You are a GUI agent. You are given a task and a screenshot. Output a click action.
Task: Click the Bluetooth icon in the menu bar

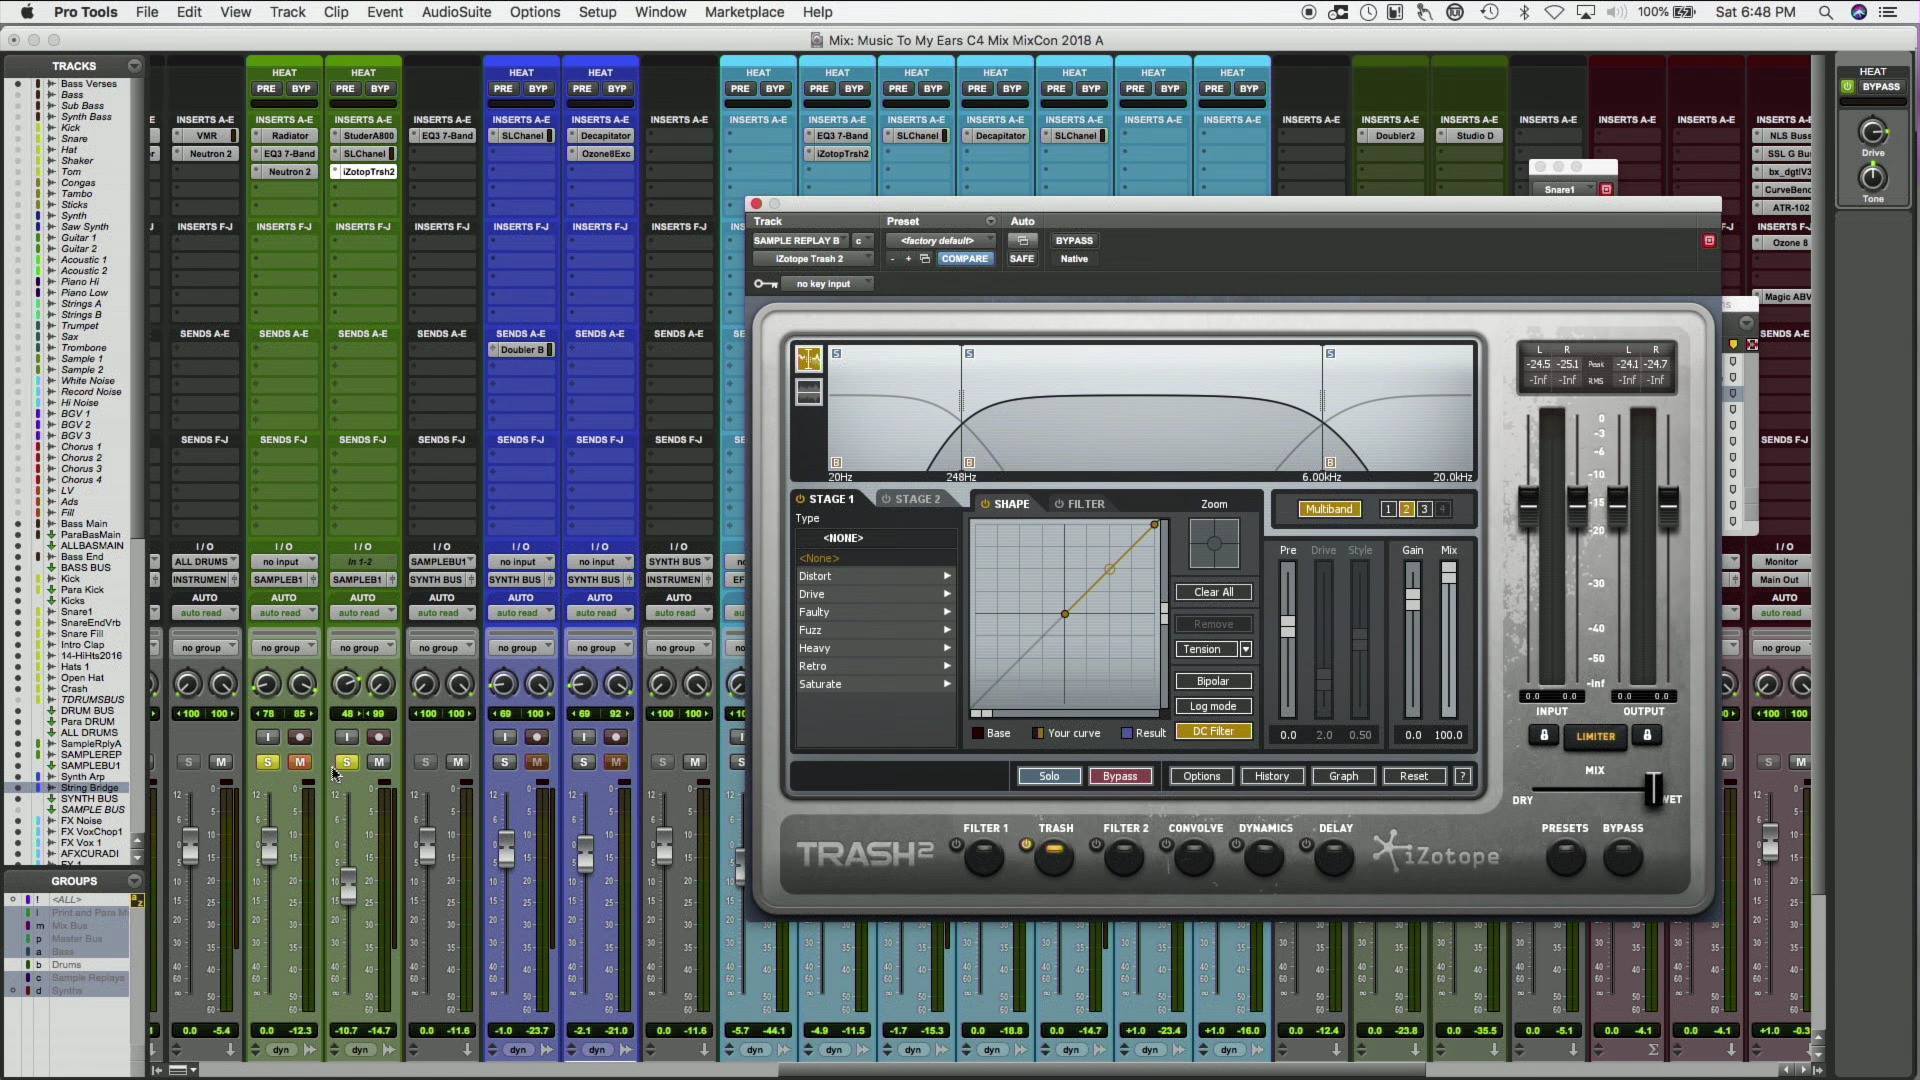click(x=1524, y=12)
